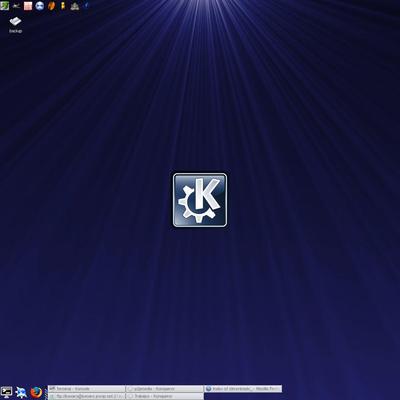Switch to top-middle Konqueror taskbar entry
This screenshot has width=400, height=400.
tap(165, 389)
